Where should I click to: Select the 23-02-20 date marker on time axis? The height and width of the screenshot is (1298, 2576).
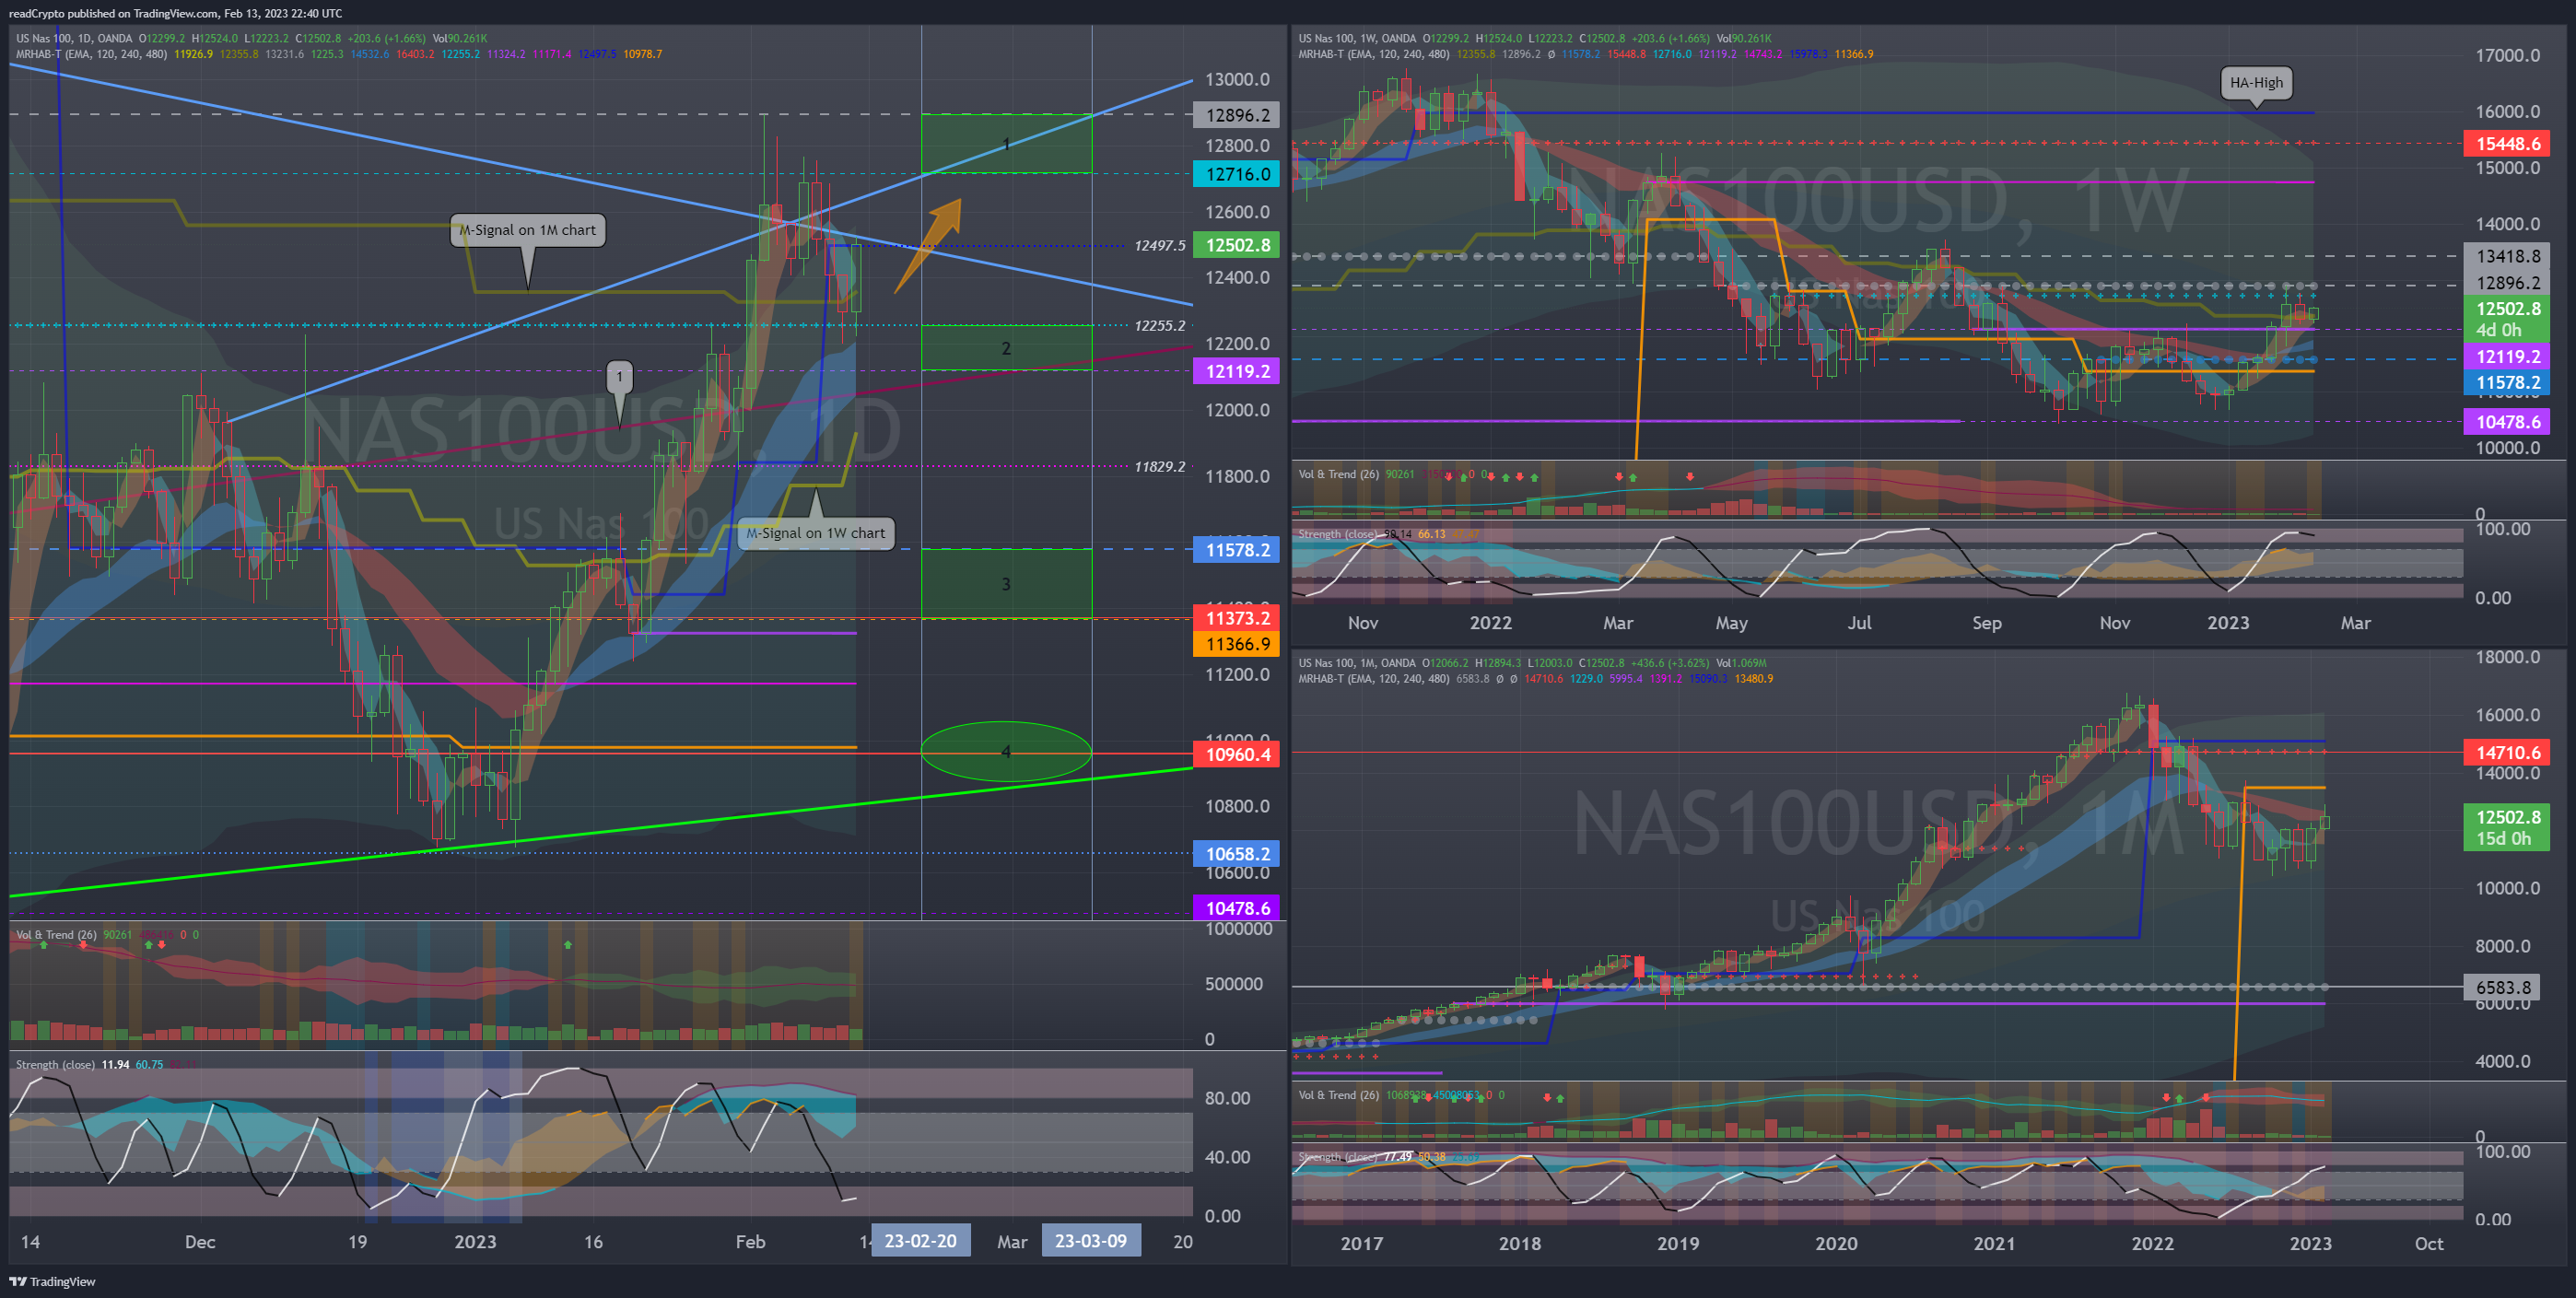click(920, 1241)
